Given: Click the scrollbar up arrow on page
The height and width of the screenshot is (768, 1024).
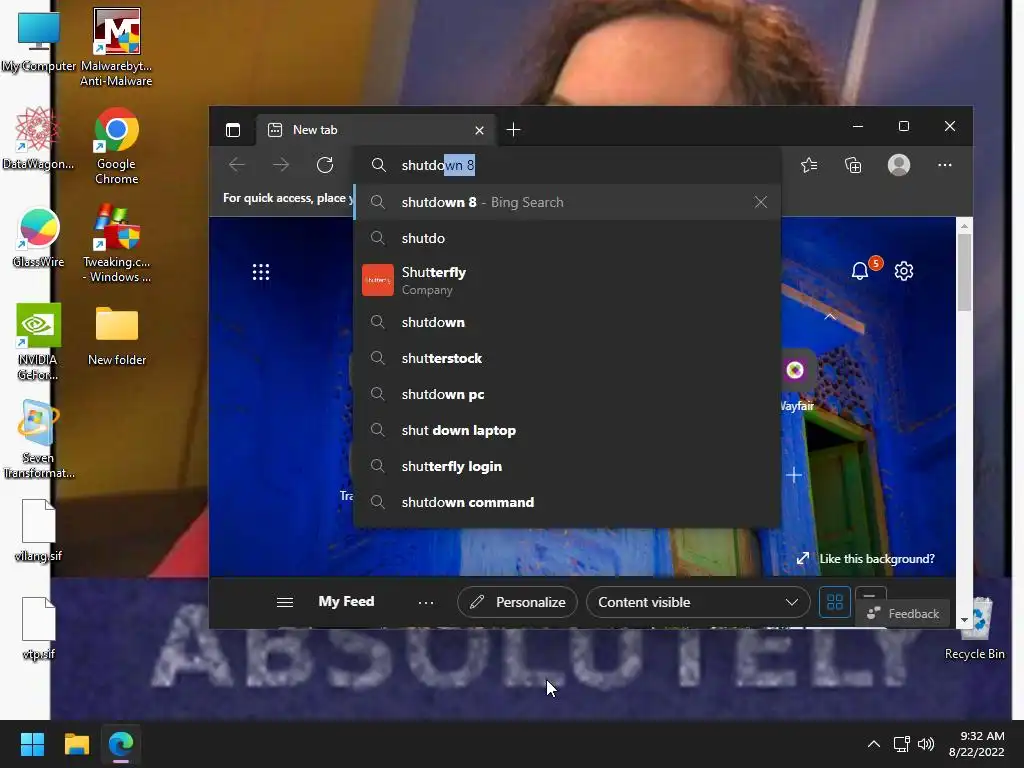Looking at the screenshot, I should (964, 226).
